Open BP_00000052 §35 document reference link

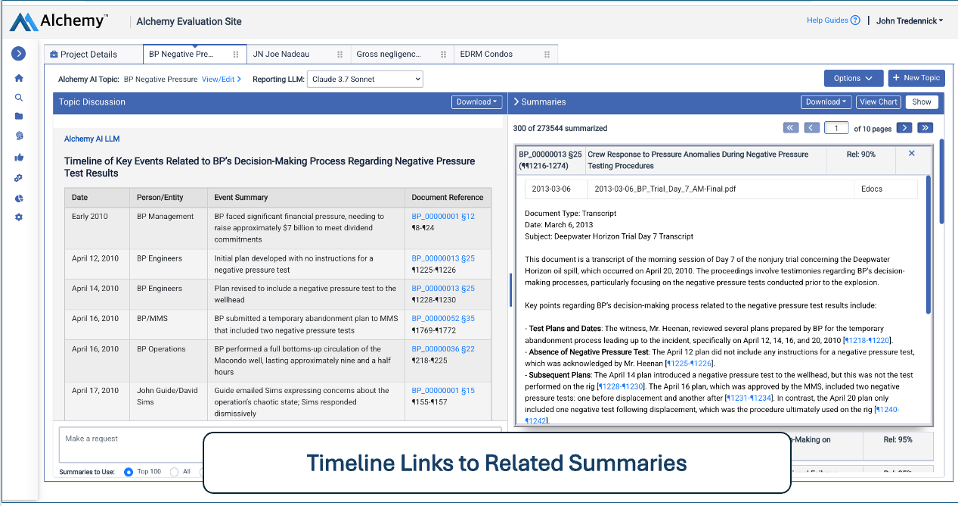click(443, 318)
